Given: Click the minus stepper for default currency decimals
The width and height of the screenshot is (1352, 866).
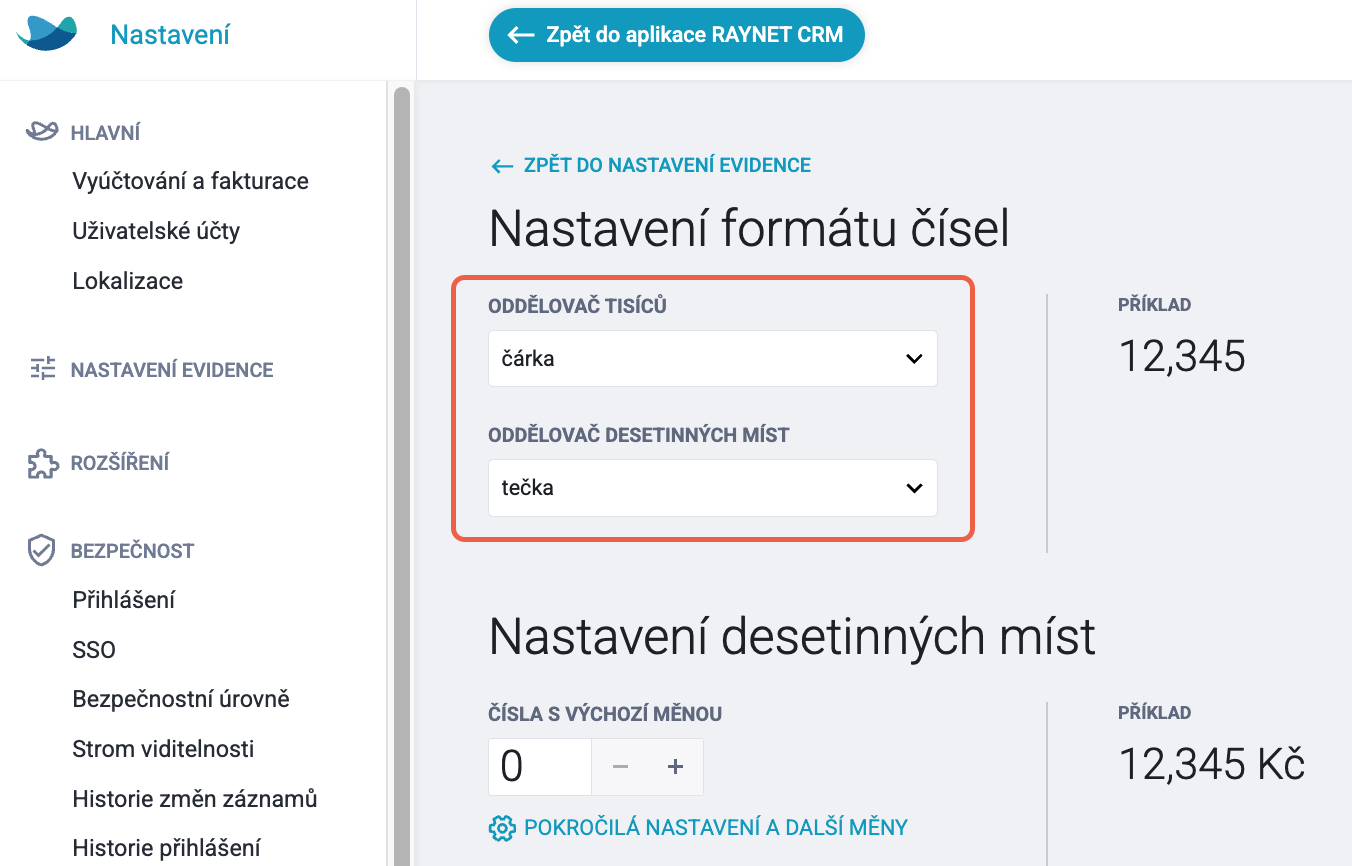Looking at the screenshot, I should 620,767.
